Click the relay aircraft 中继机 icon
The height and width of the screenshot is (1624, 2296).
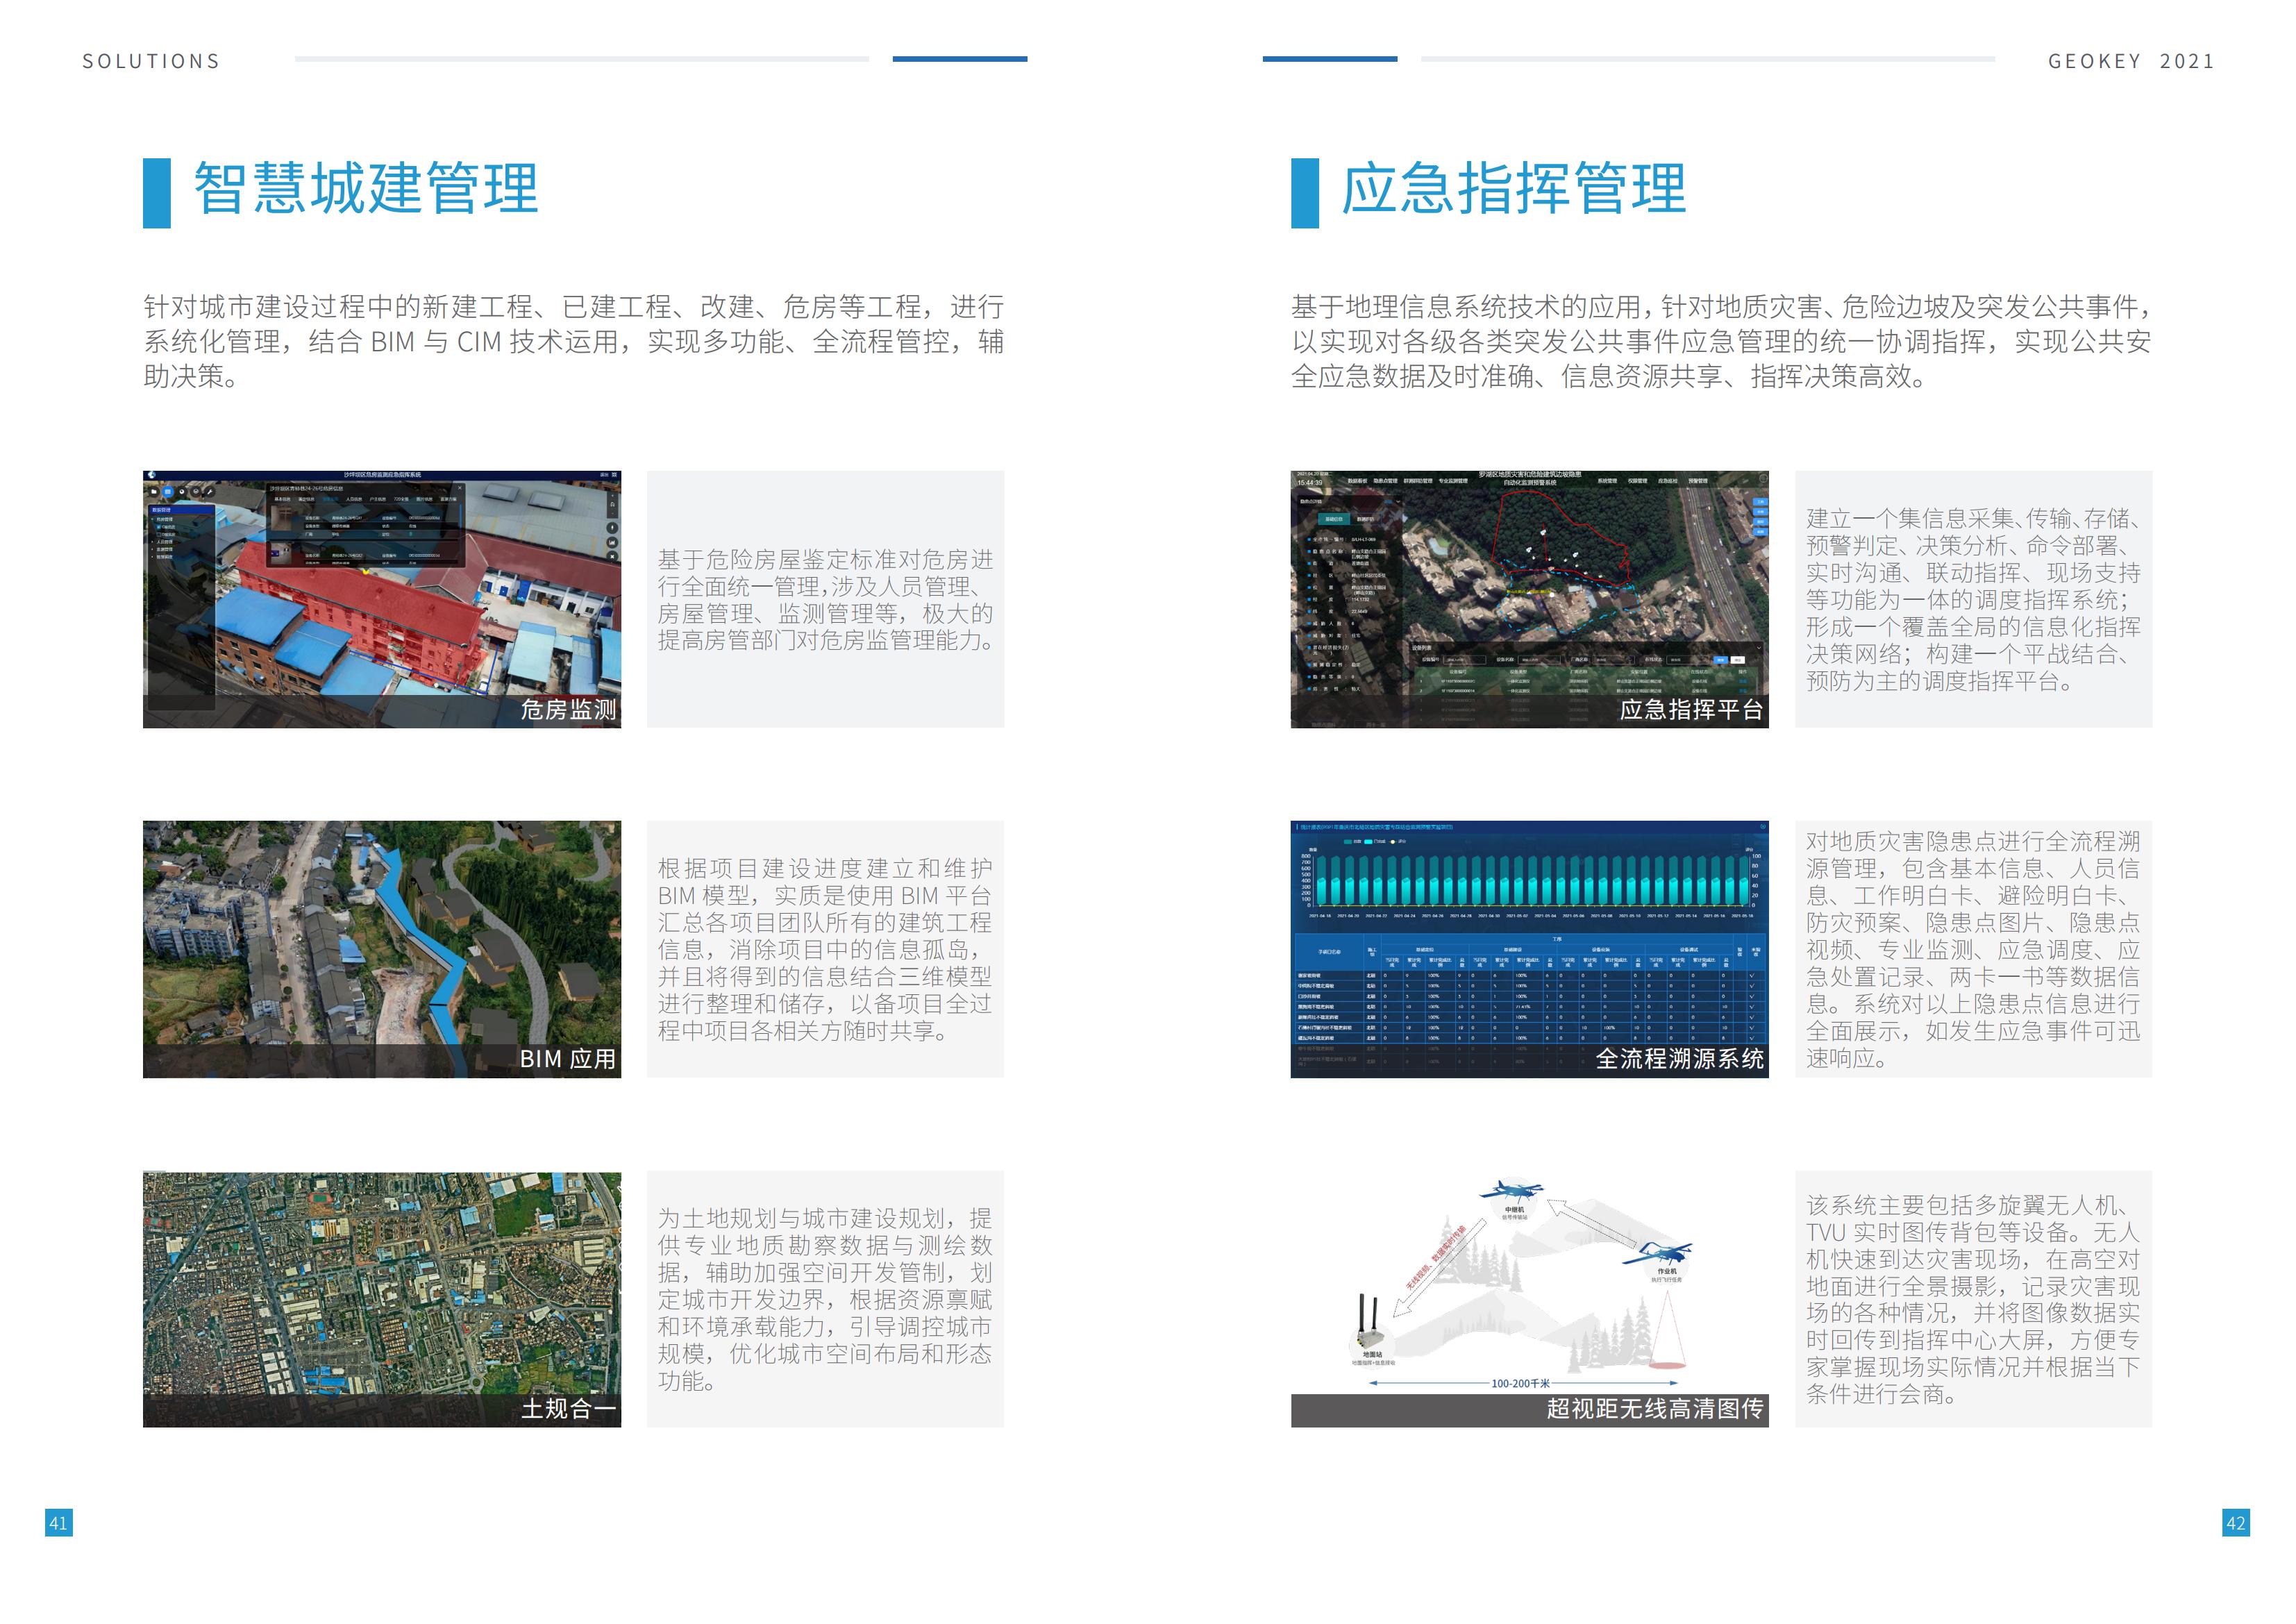1512,1191
